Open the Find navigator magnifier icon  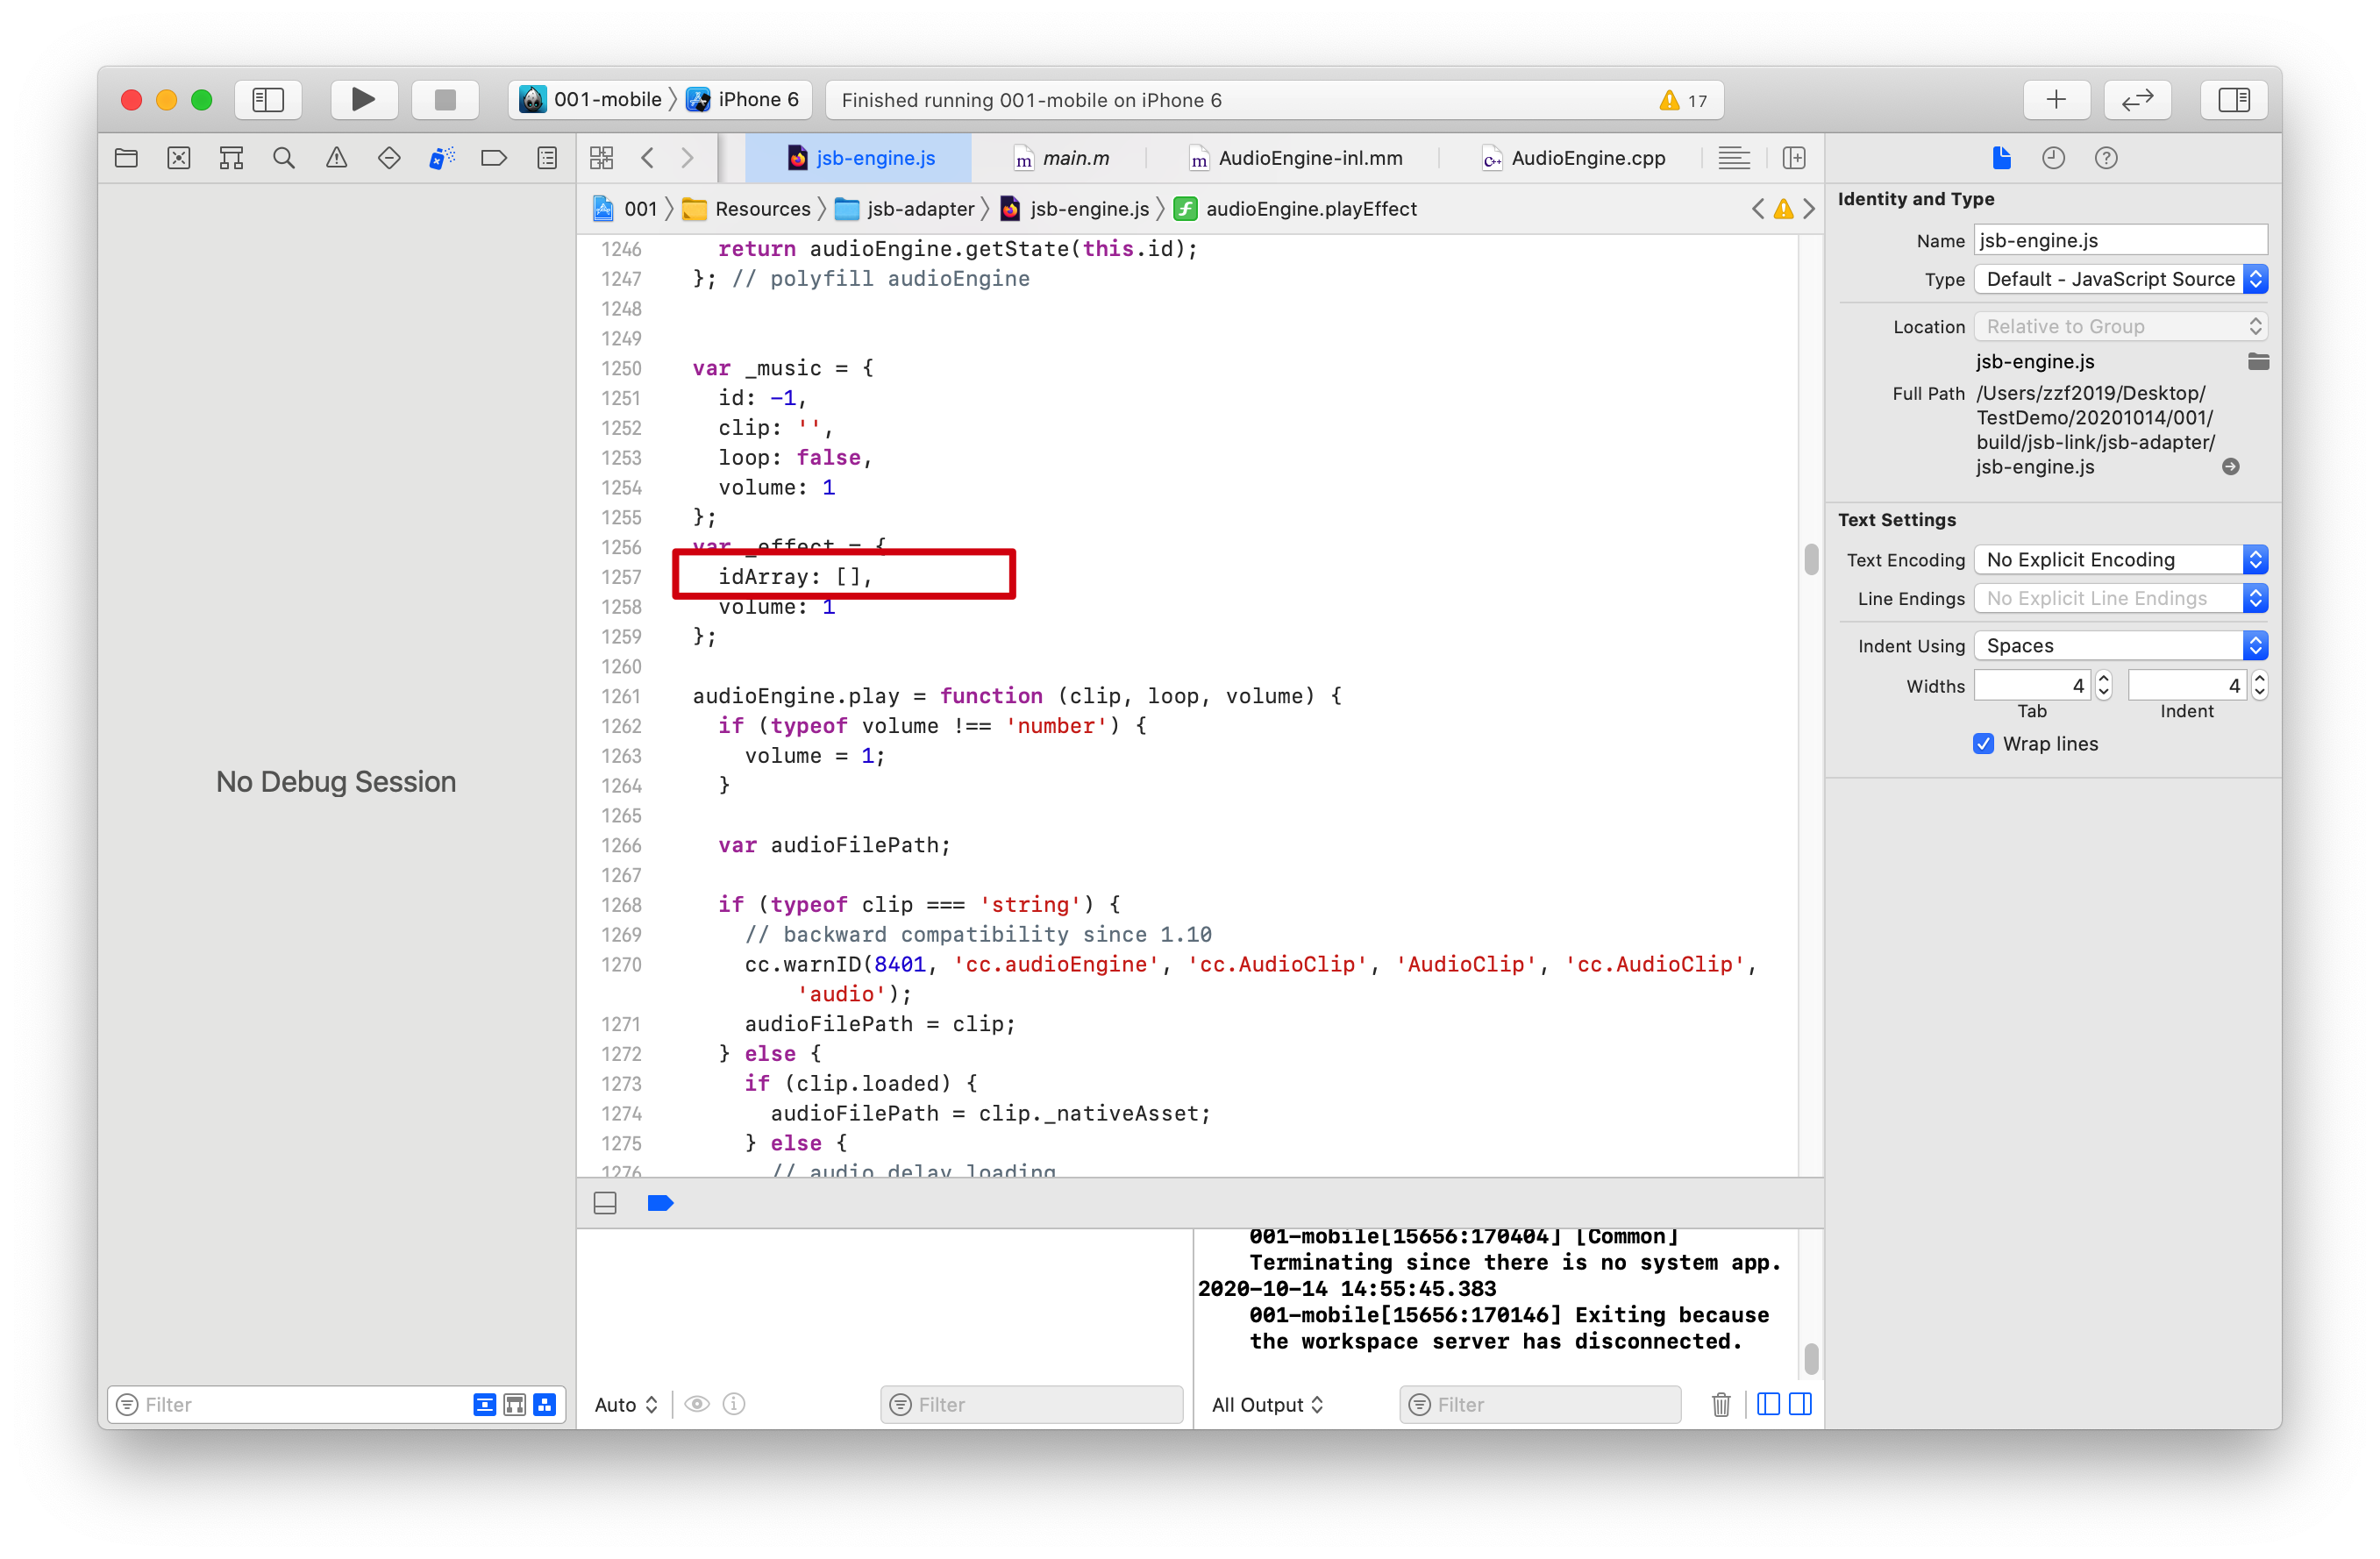tap(284, 158)
